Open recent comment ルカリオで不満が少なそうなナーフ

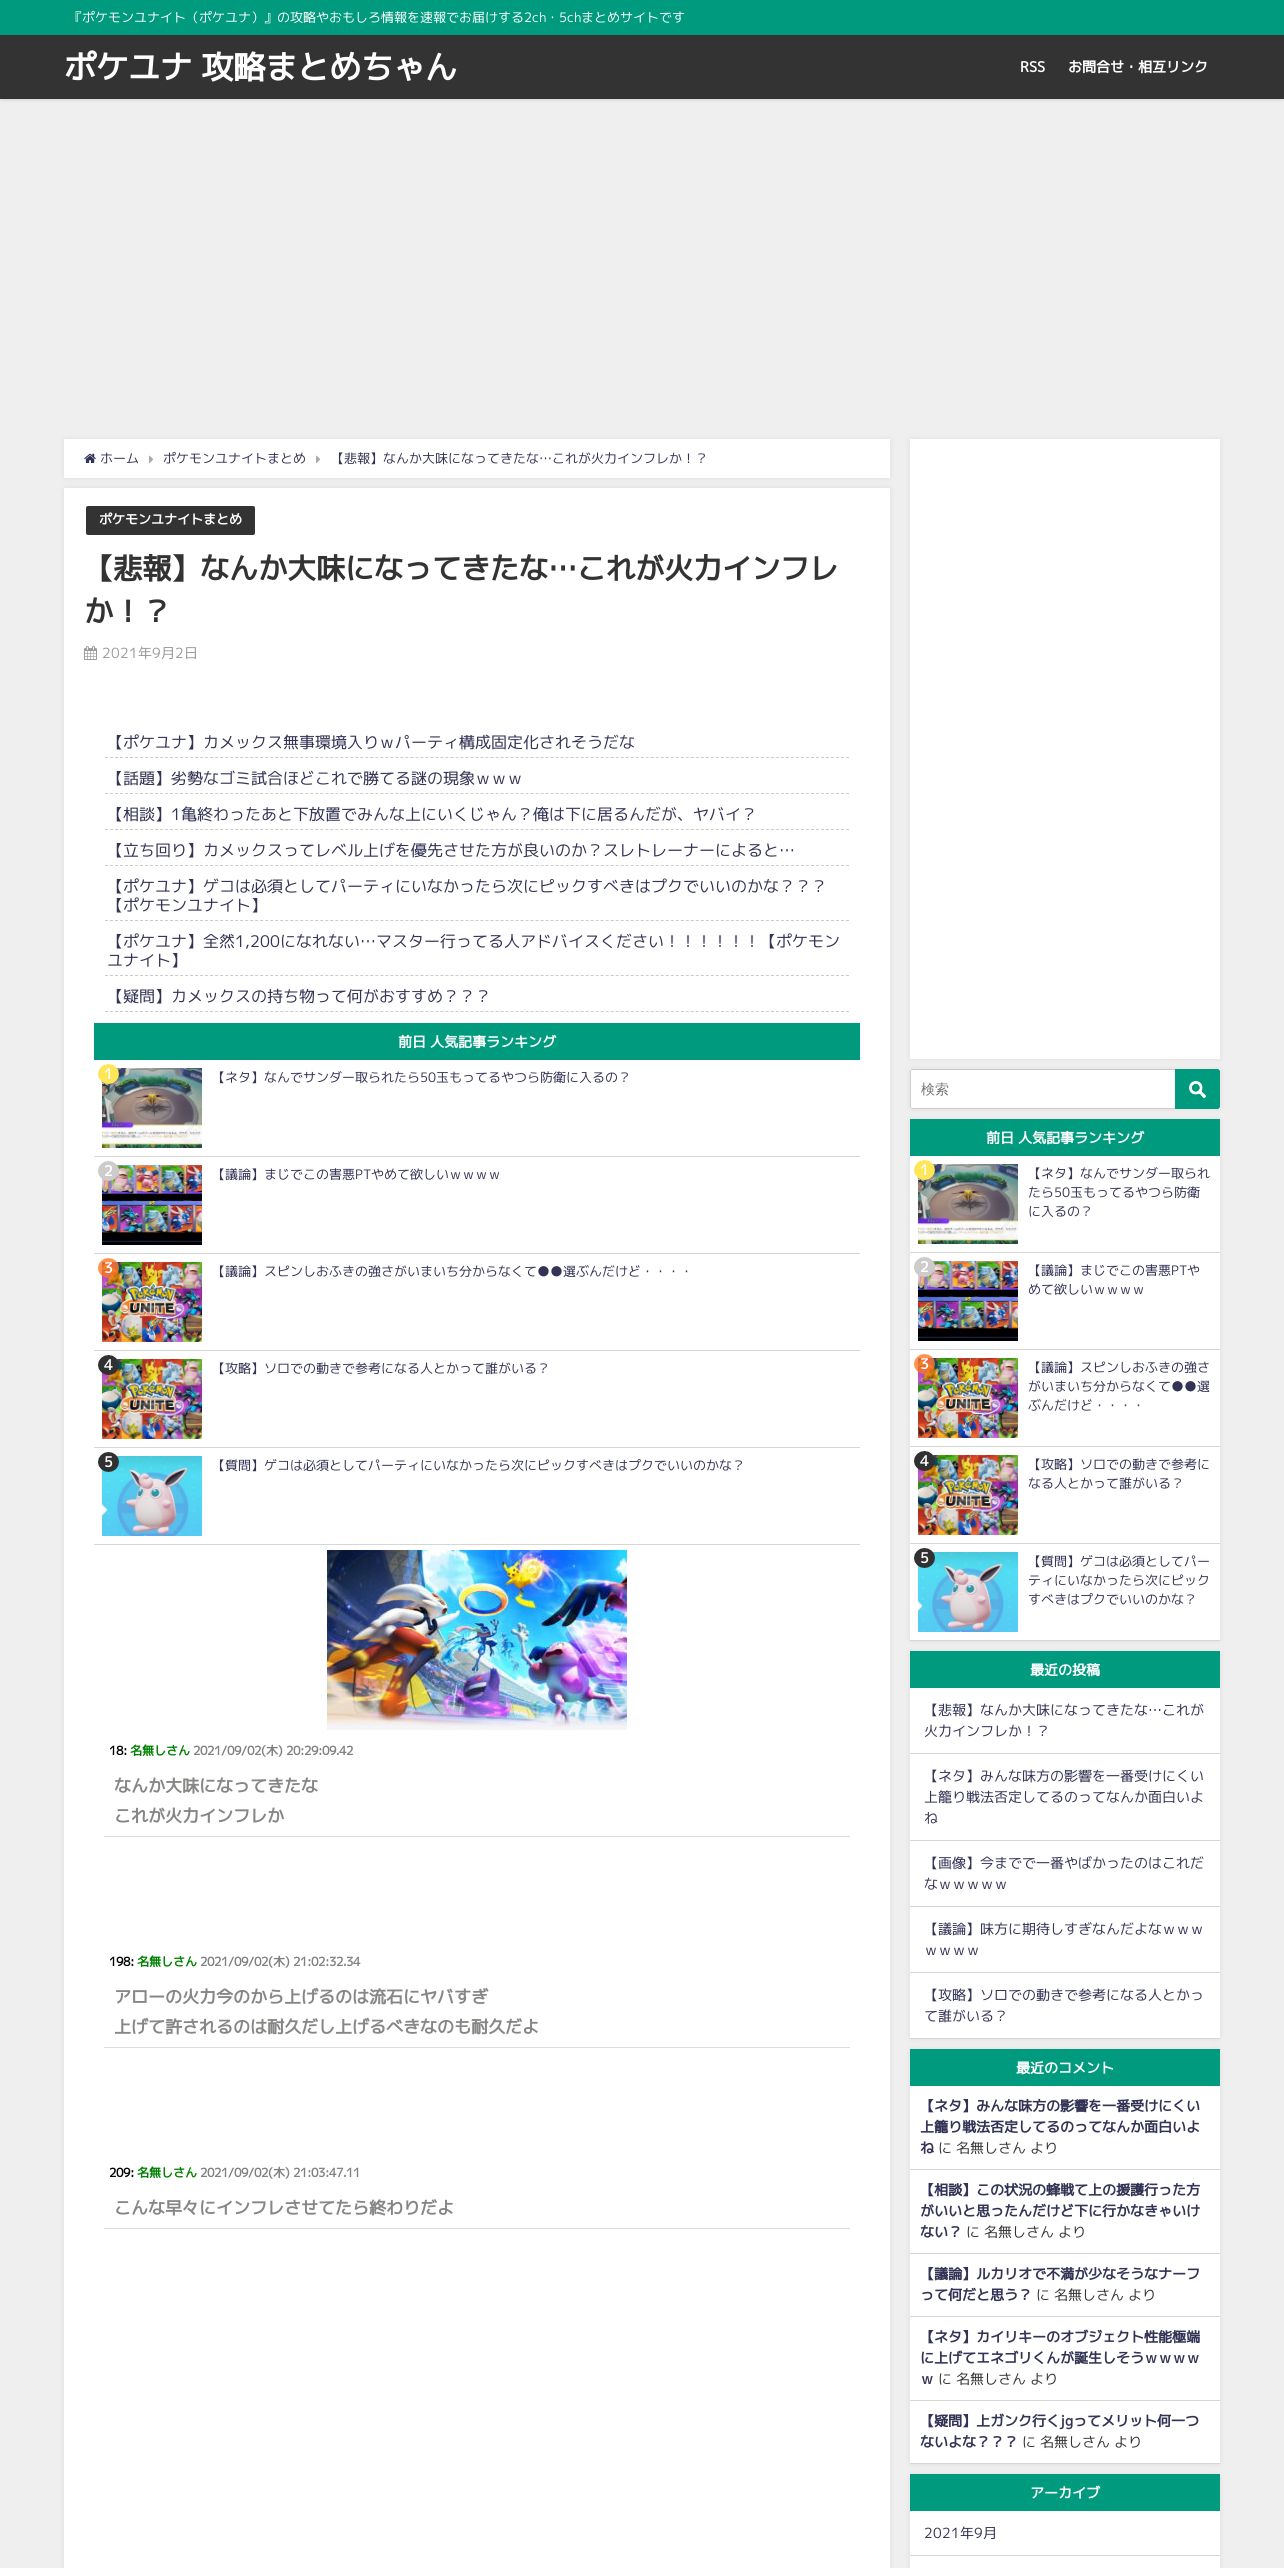[x=1060, y=2284]
